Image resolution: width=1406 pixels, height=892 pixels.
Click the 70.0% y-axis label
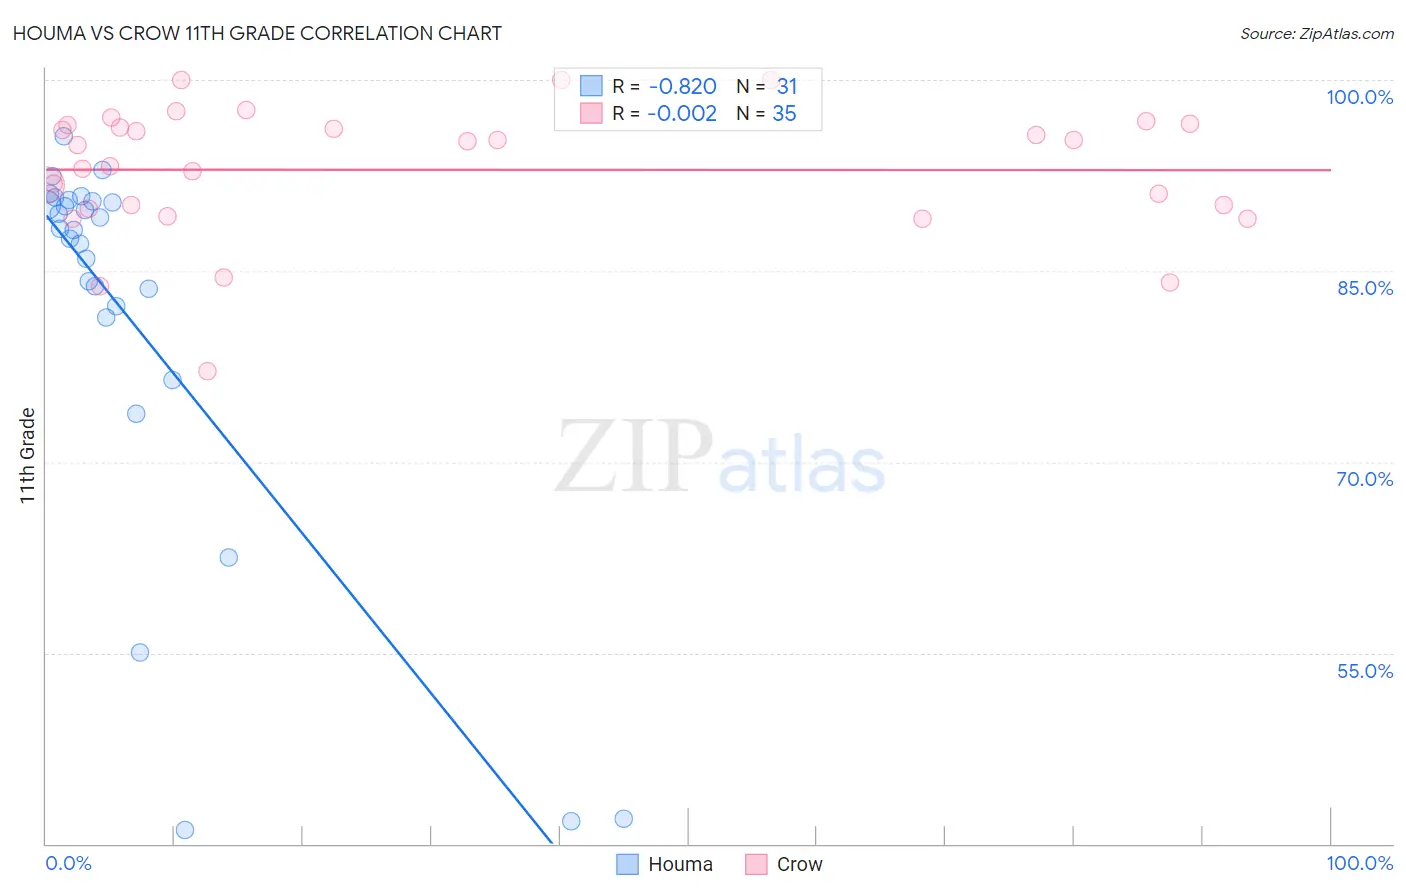(x=1365, y=479)
